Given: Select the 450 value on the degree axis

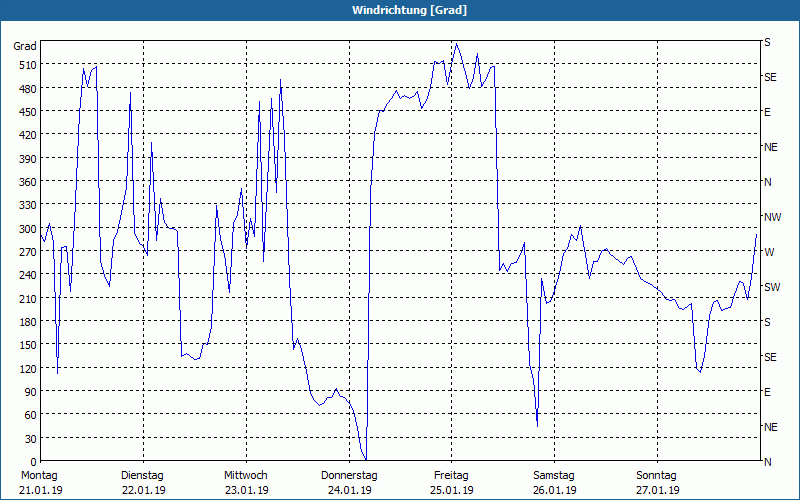Looking at the screenshot, I should (28, 112).
